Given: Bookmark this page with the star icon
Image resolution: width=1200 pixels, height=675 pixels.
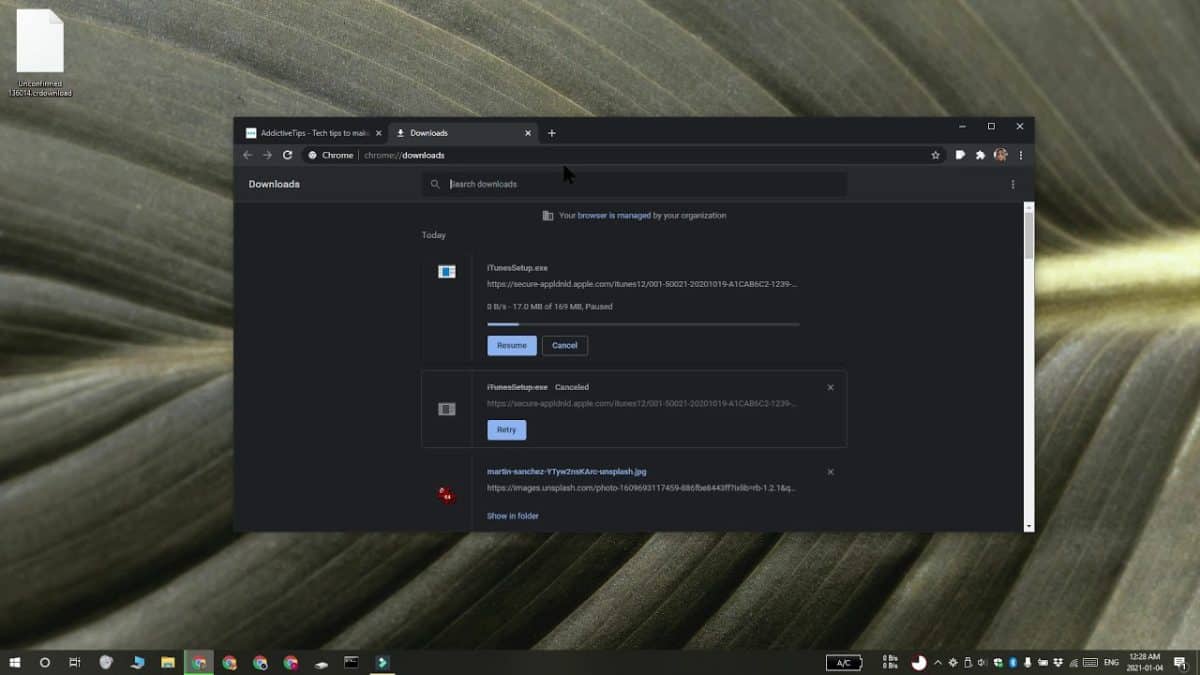Looking at the screenshot, I should (936, 155).
